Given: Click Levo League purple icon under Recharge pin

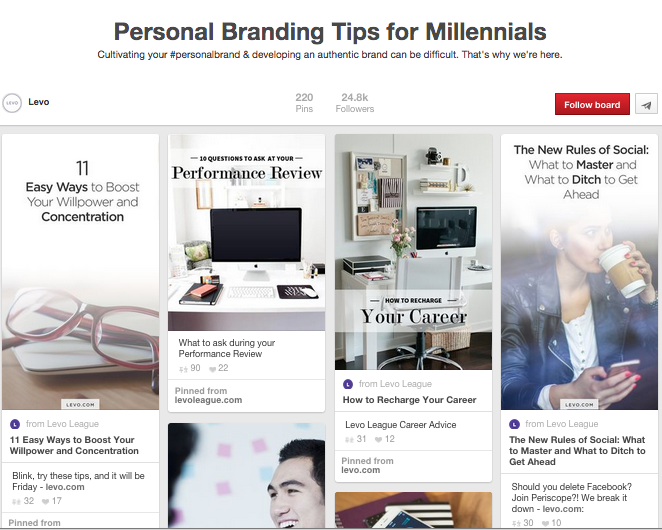Looking at the screenshot, I should pyautogui.click(x=348, y=384).
